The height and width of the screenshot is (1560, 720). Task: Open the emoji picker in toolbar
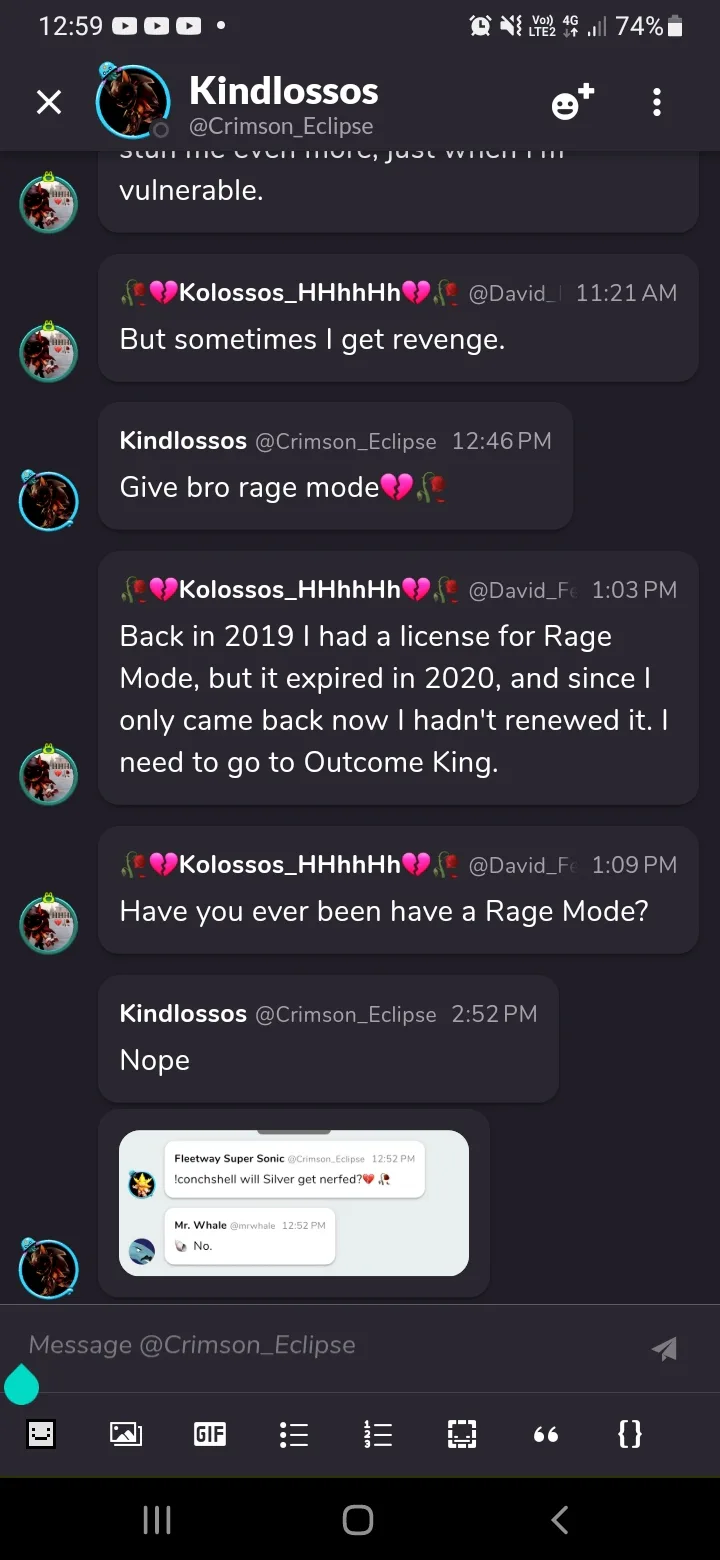coord(40,1434)
